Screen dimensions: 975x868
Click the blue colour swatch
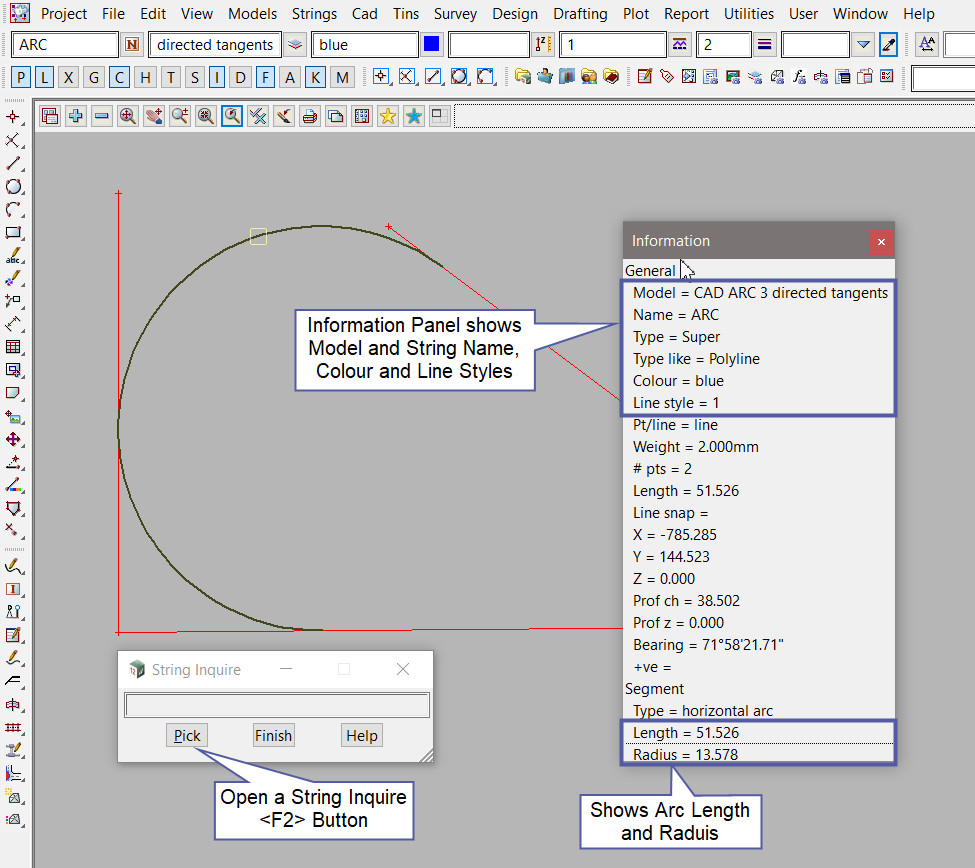pyautogui.click(x=432, y=45)
